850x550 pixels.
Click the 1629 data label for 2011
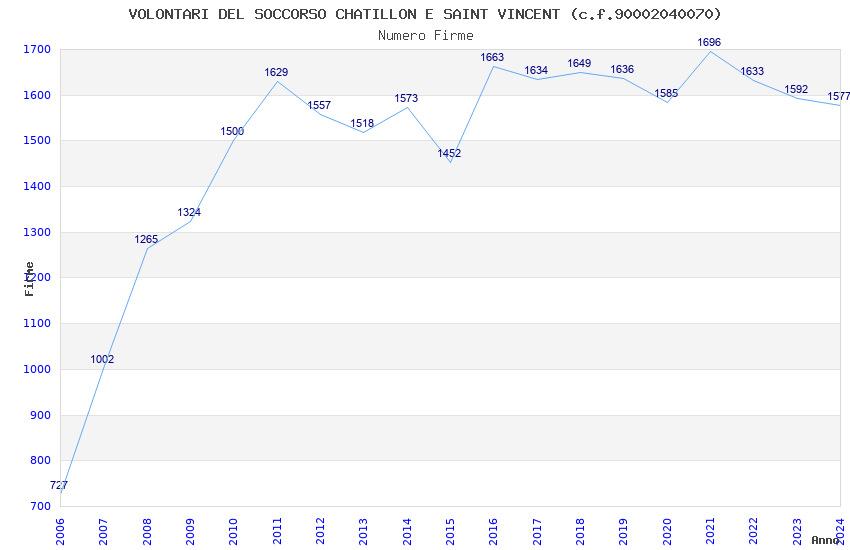pyautogui.click(x=276, y=72)
